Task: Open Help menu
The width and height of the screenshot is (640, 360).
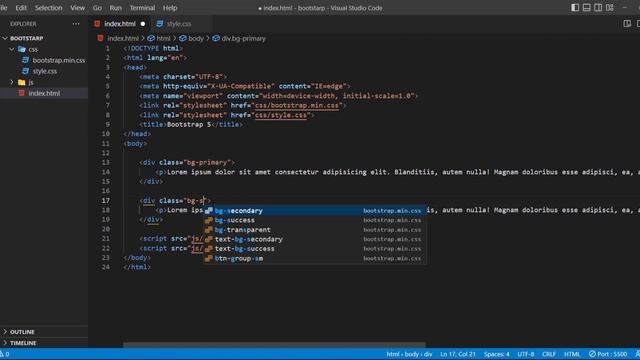Action: [x=170, y=8]
